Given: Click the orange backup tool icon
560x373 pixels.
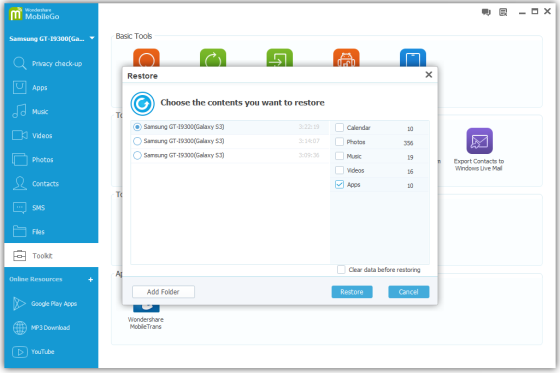Looking at the screenshot, I should pyautogui.click(x=146, y=58).
